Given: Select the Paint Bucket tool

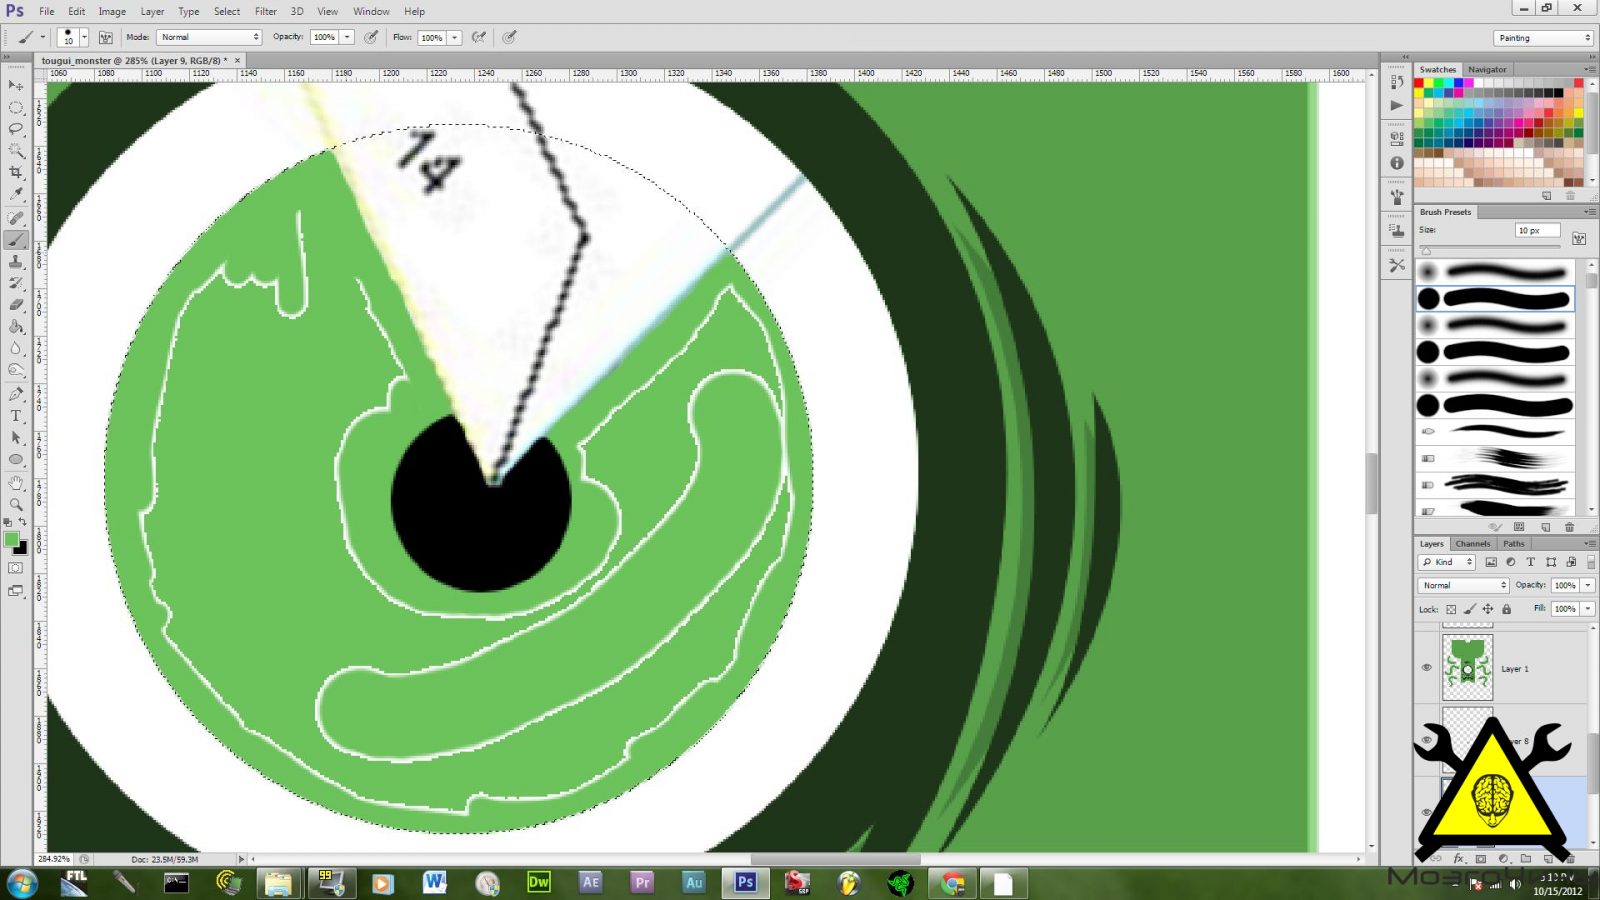Looking at the screenshot, I should pyautogui.click(x=16, y=327).
